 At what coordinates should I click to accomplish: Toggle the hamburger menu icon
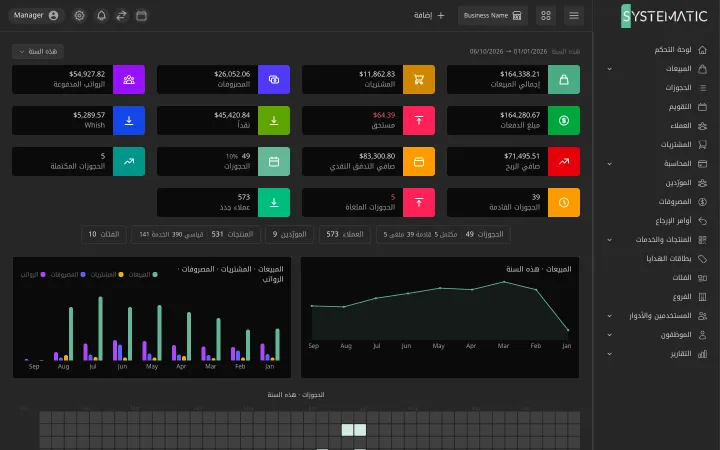point(574,16)
